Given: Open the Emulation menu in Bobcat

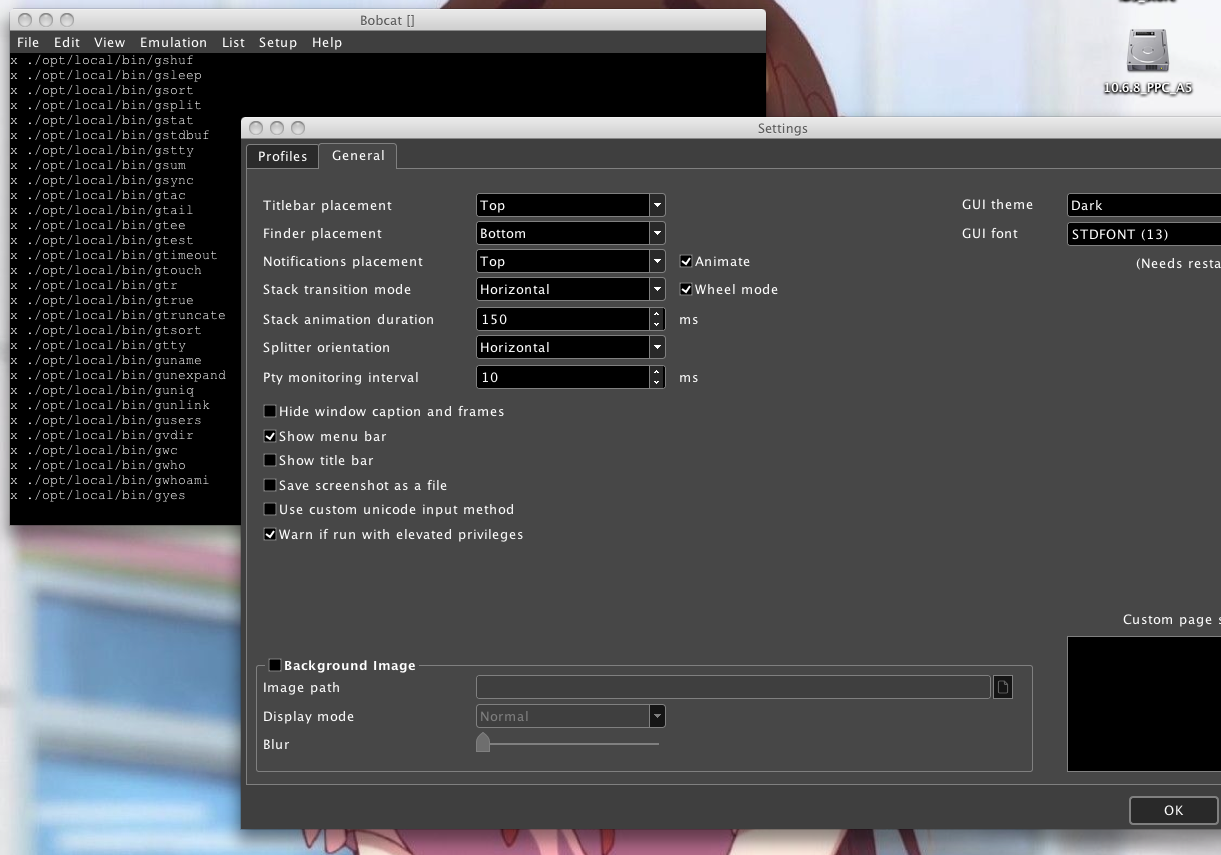Looking at the screenshot, I should point(174,42).
